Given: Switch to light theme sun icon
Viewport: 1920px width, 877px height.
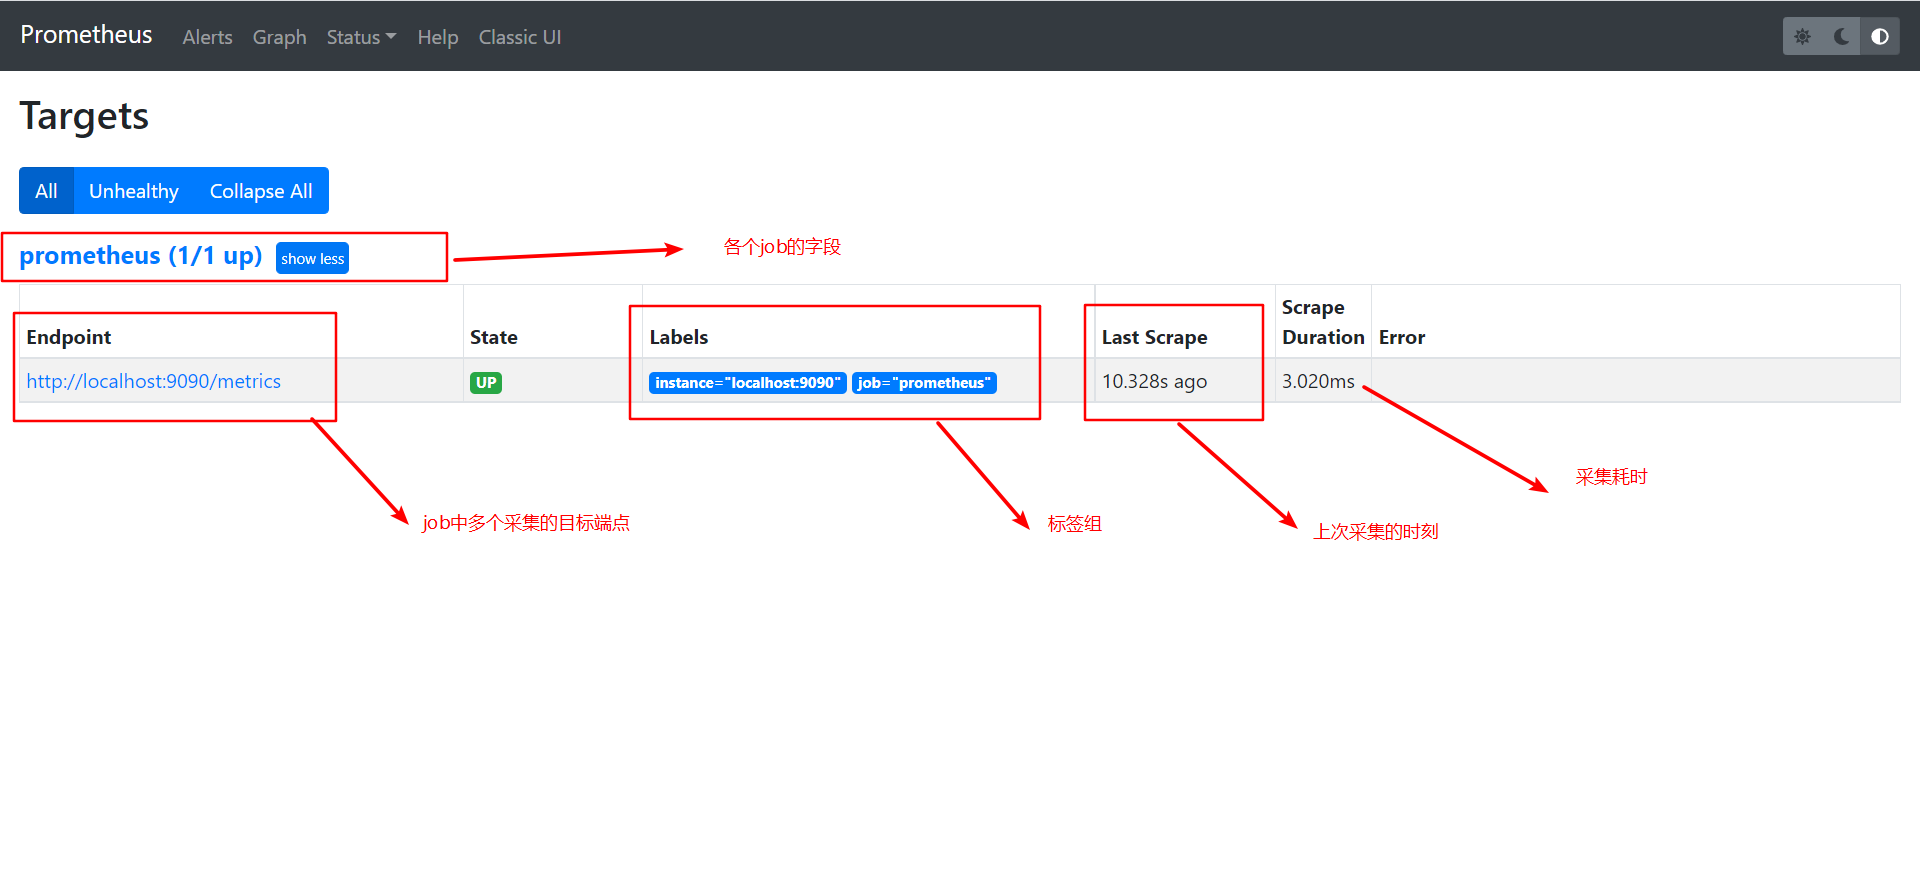Looking at the screenshot, I should (1802, 37).
